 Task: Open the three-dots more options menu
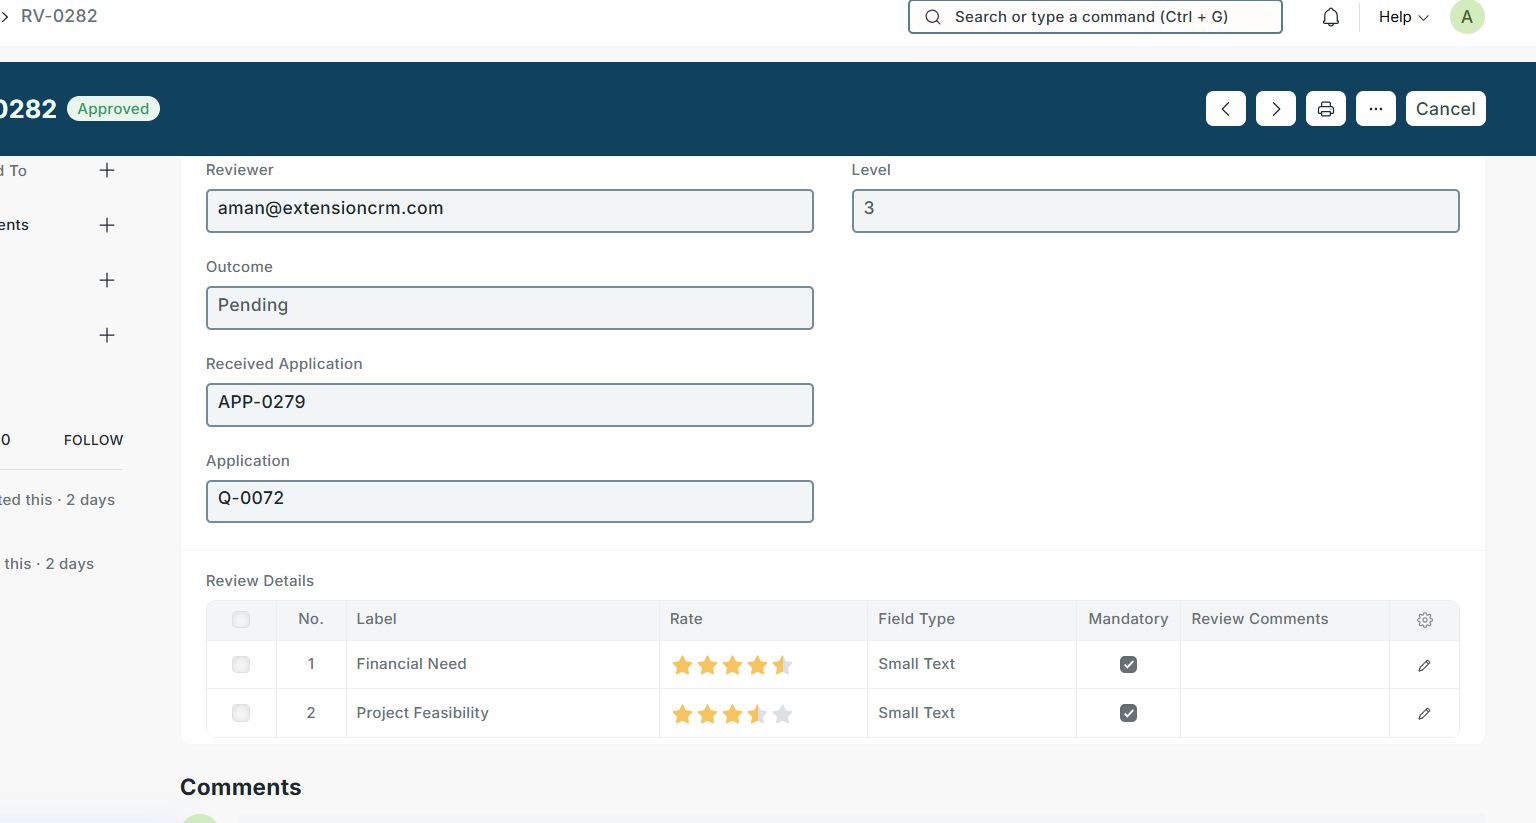tap(1375, 109)
